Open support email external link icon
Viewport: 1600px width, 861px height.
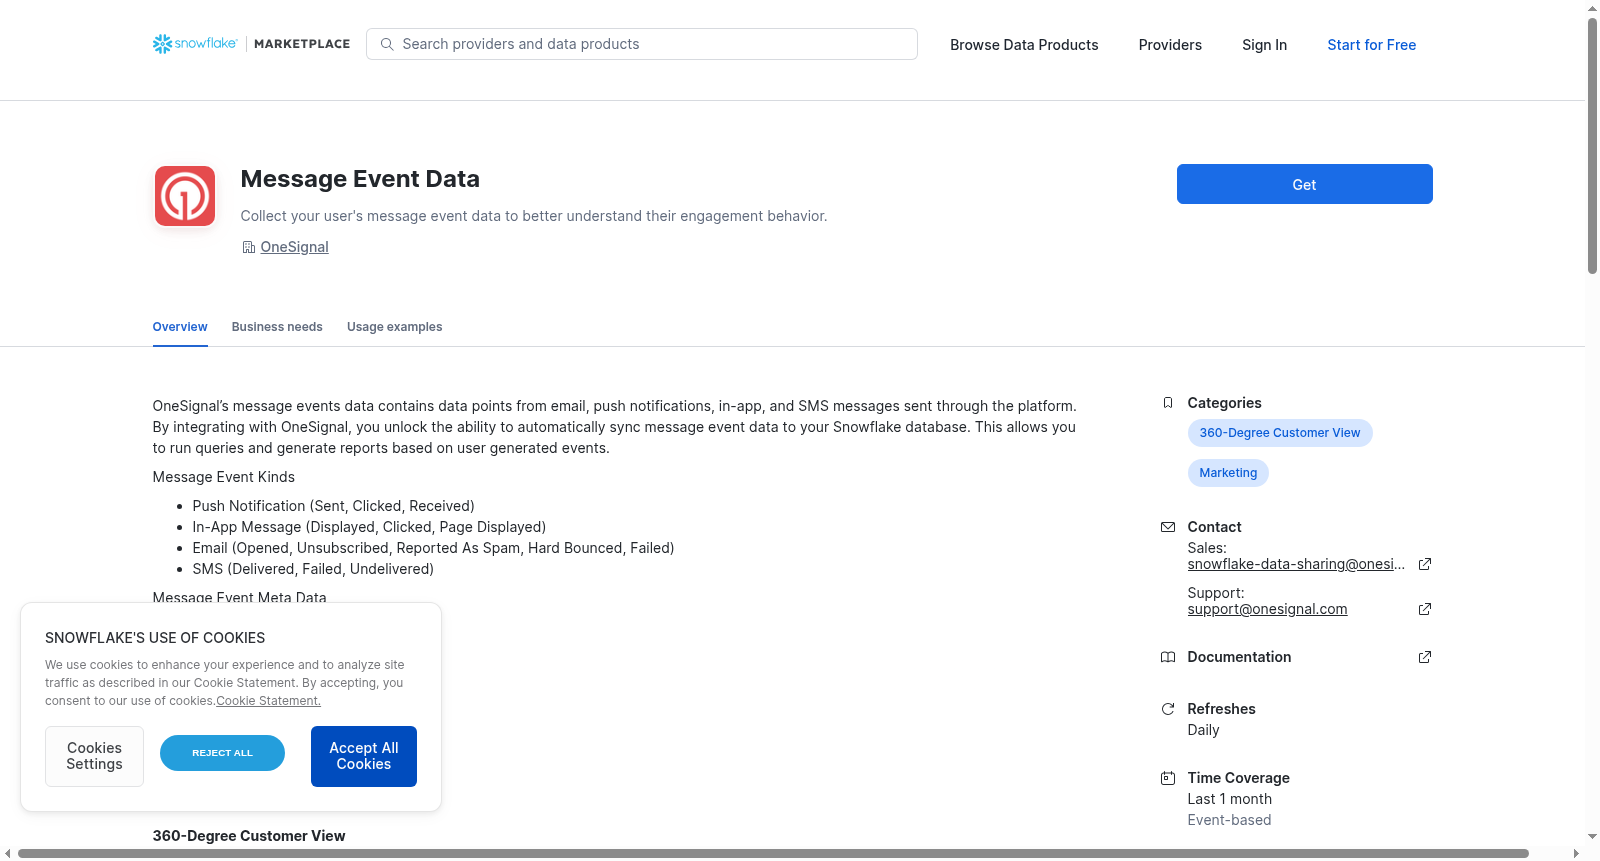(x=1425, y=609)
